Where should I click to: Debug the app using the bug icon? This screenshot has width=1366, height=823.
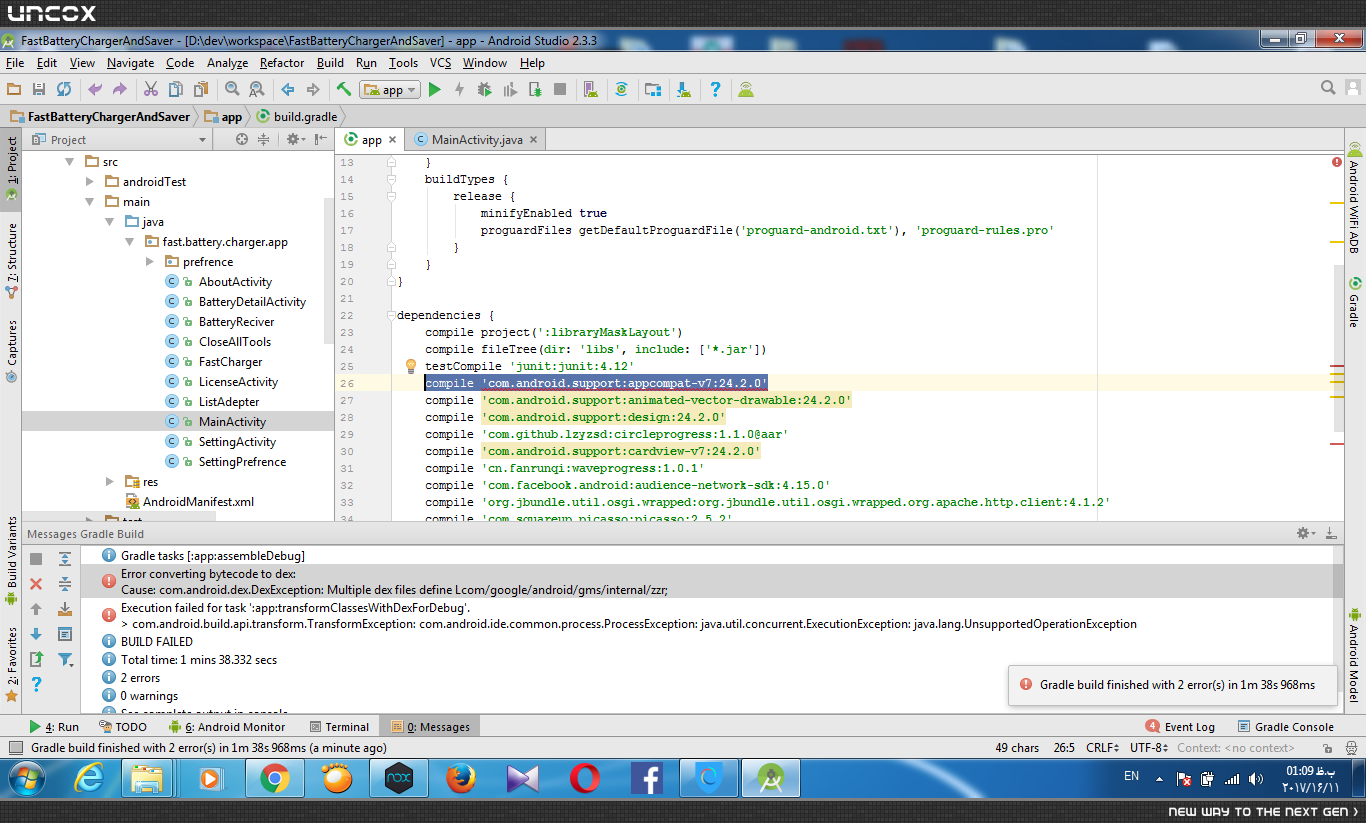pos(485,90)
